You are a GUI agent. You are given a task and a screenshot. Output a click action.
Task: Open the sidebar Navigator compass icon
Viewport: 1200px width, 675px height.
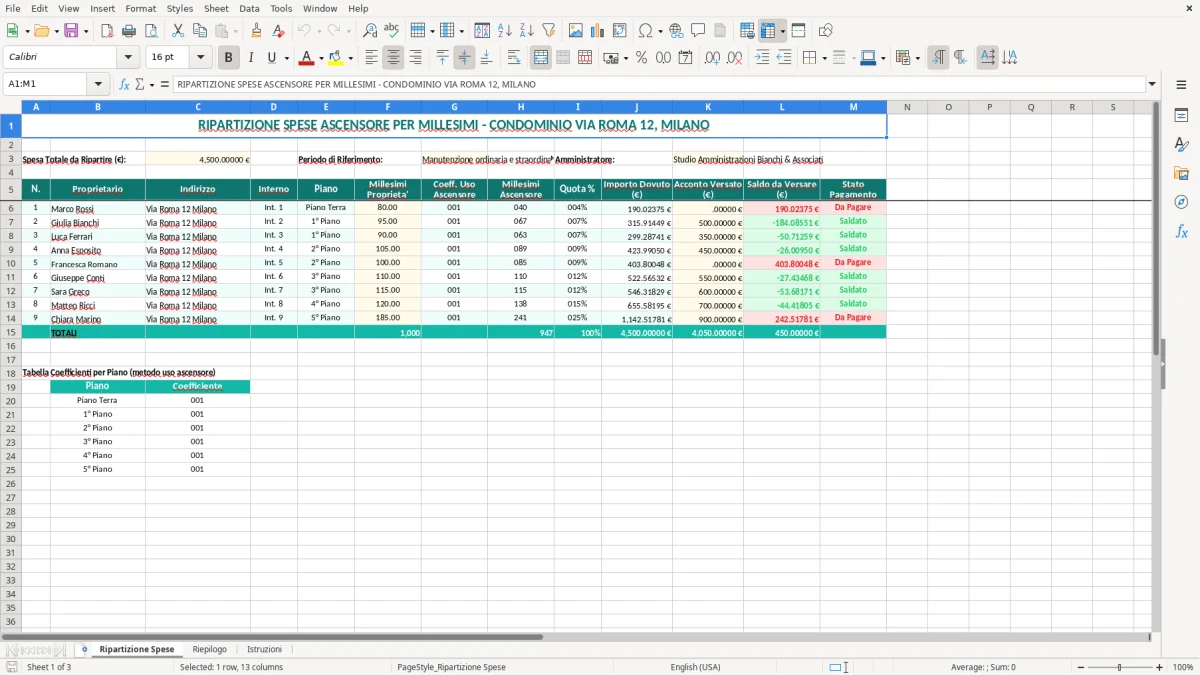(1181, 203)
